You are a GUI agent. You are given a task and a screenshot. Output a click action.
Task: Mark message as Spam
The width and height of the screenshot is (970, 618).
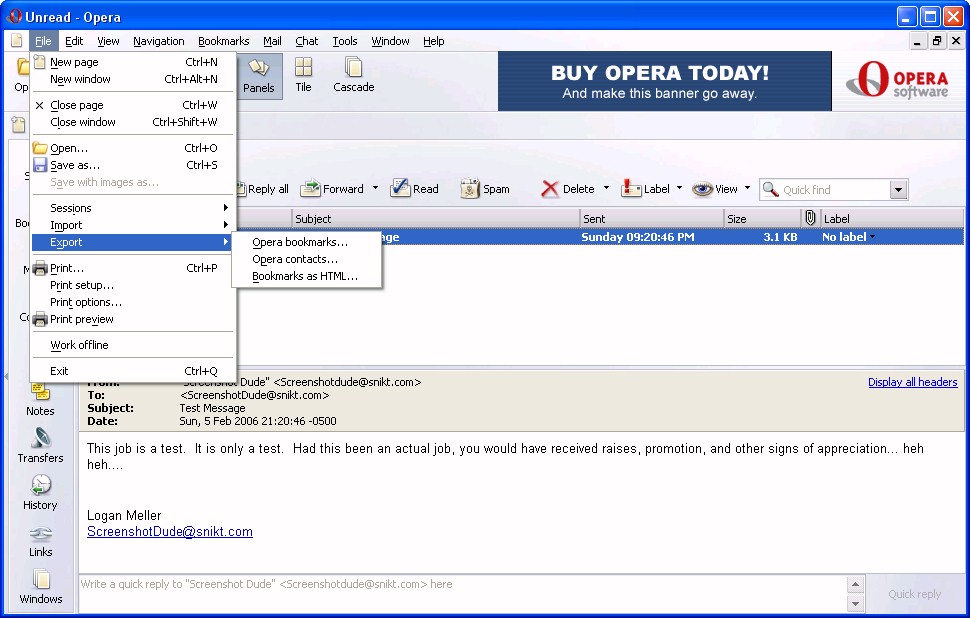coord(485,189)
